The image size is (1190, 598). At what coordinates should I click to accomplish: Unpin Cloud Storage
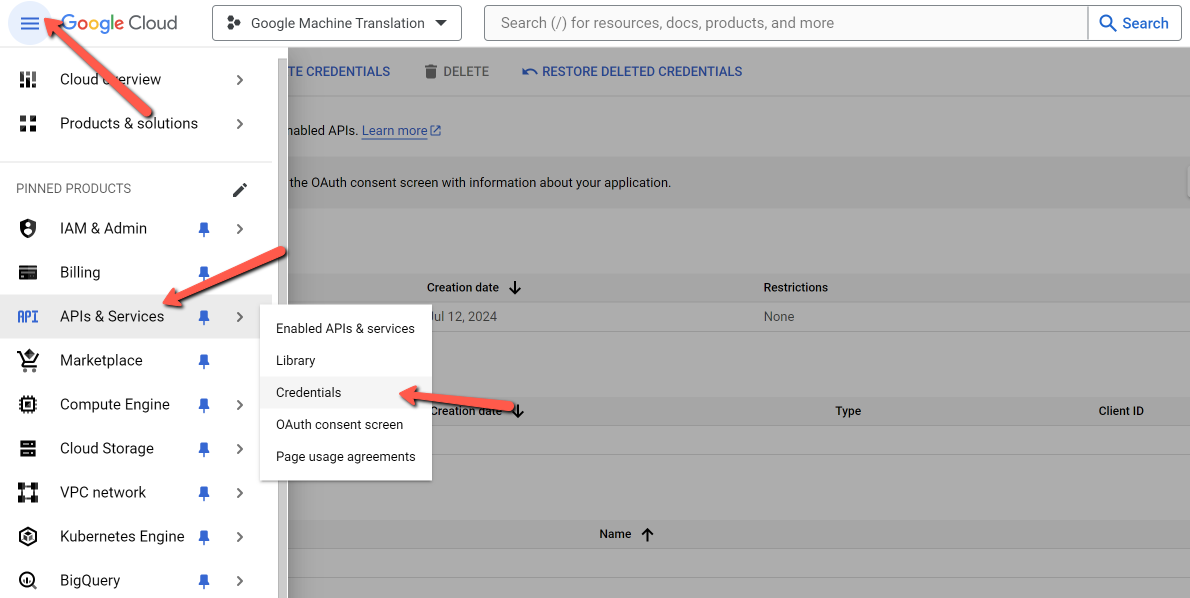[x=203, y=449]
